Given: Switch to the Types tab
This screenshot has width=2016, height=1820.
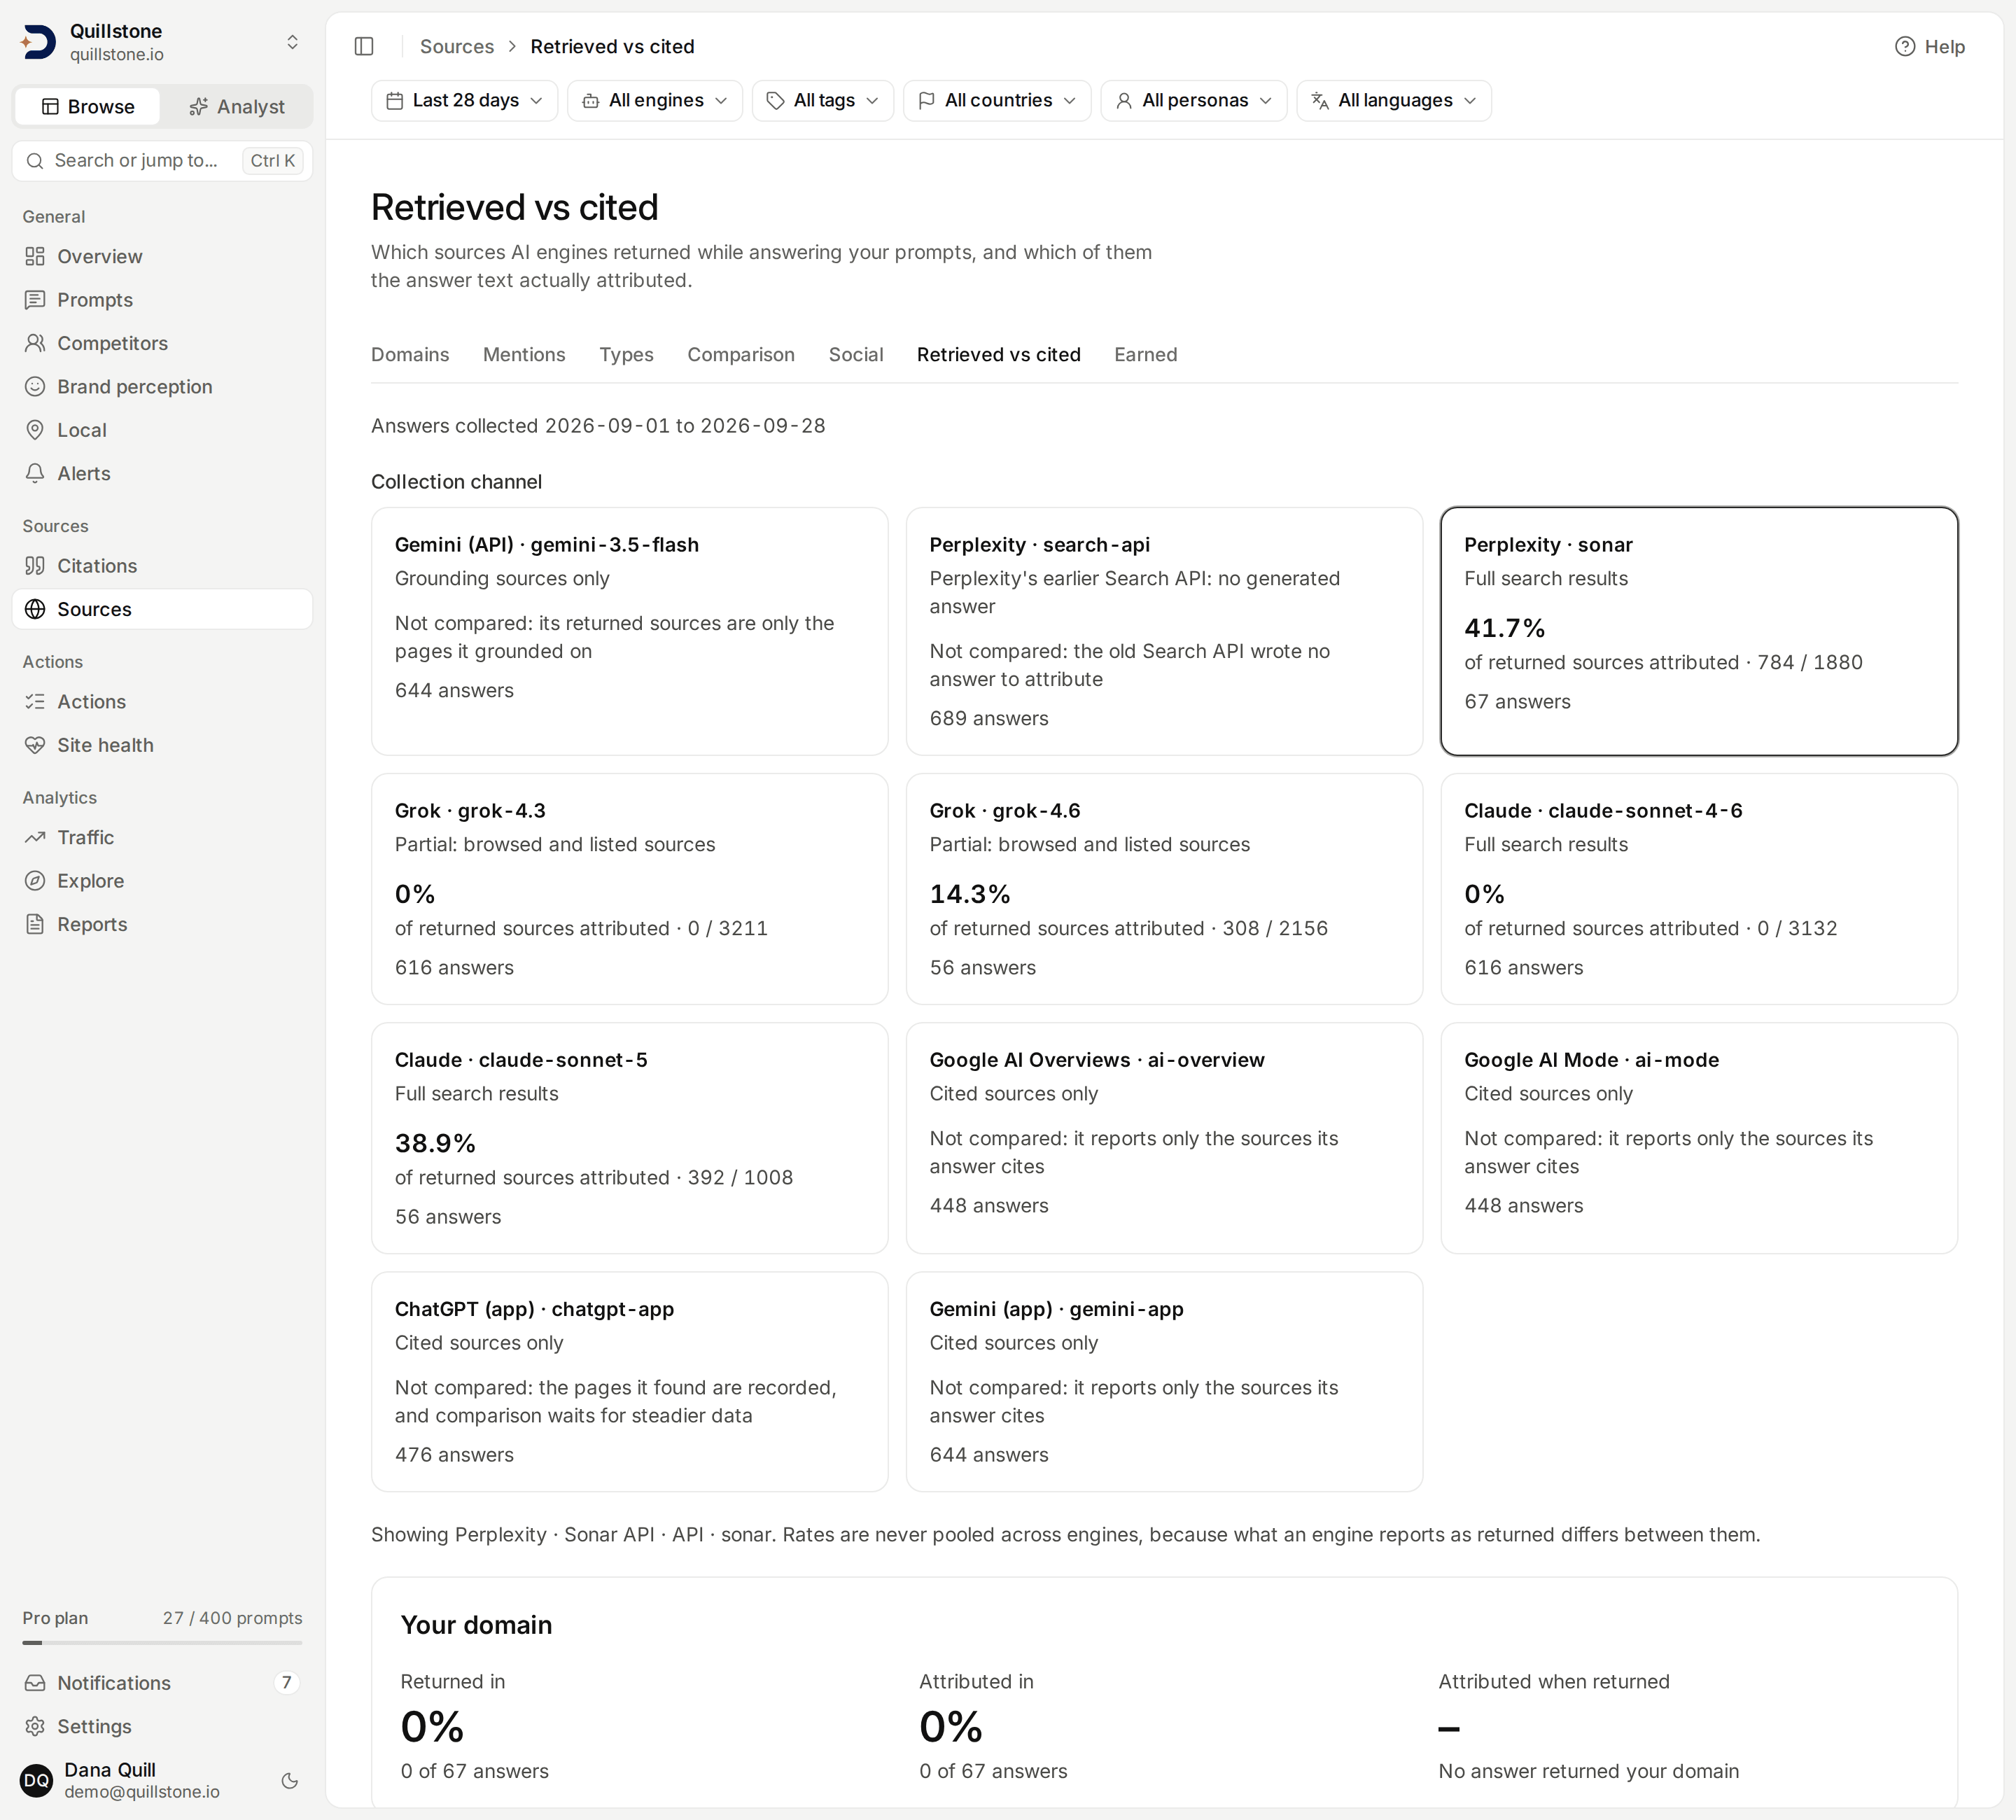Looking at the screenshot, I should 626,354.
